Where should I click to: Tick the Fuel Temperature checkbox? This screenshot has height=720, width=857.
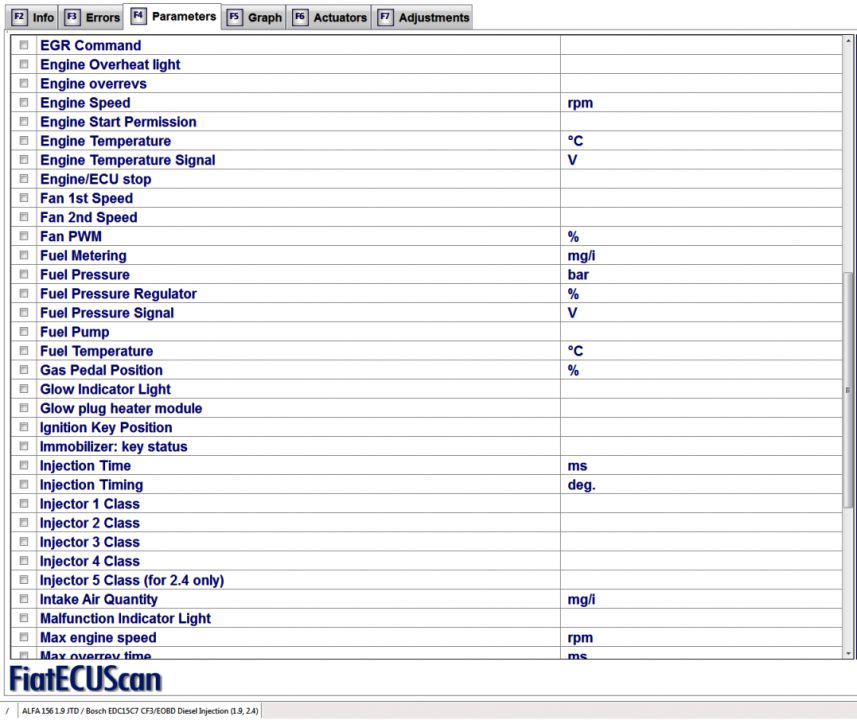pyautogui.click(x=24, y=350)
